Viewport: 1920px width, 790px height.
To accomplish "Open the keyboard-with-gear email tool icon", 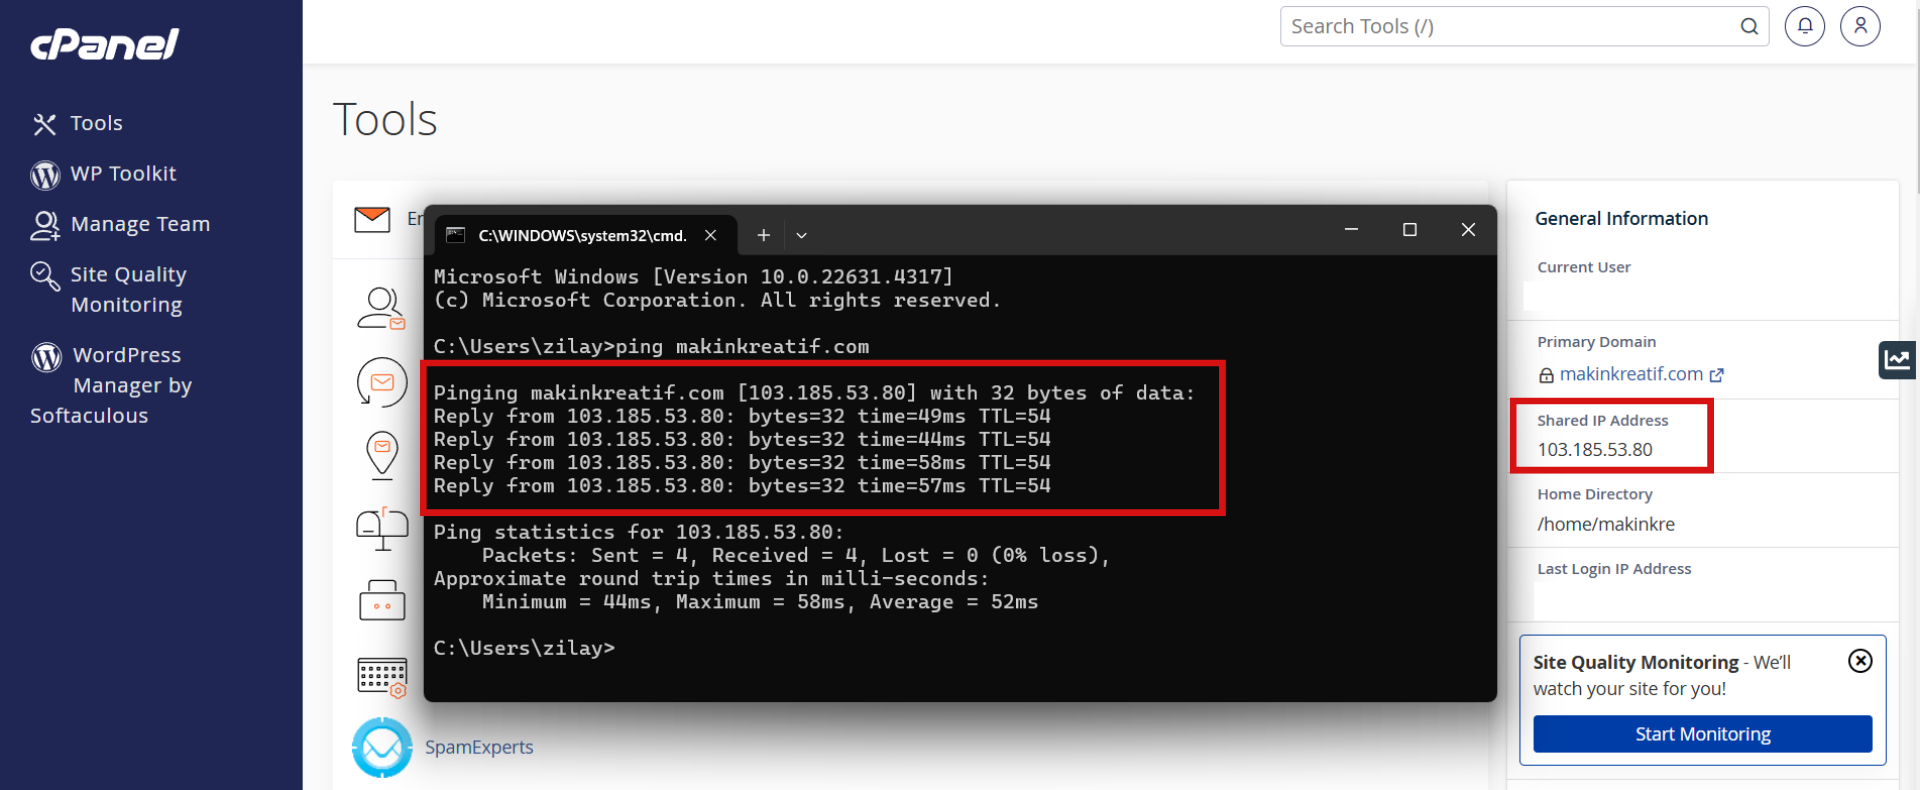I will click(x=382, y=677).
